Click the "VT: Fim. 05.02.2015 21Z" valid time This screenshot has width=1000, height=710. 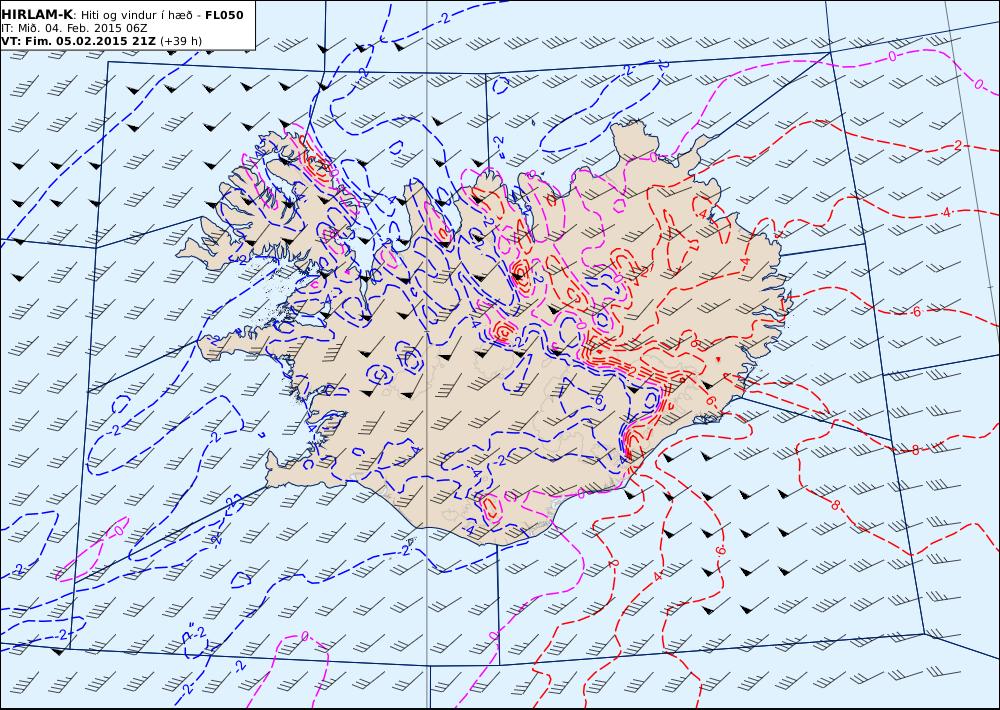[x=78, y=41]
